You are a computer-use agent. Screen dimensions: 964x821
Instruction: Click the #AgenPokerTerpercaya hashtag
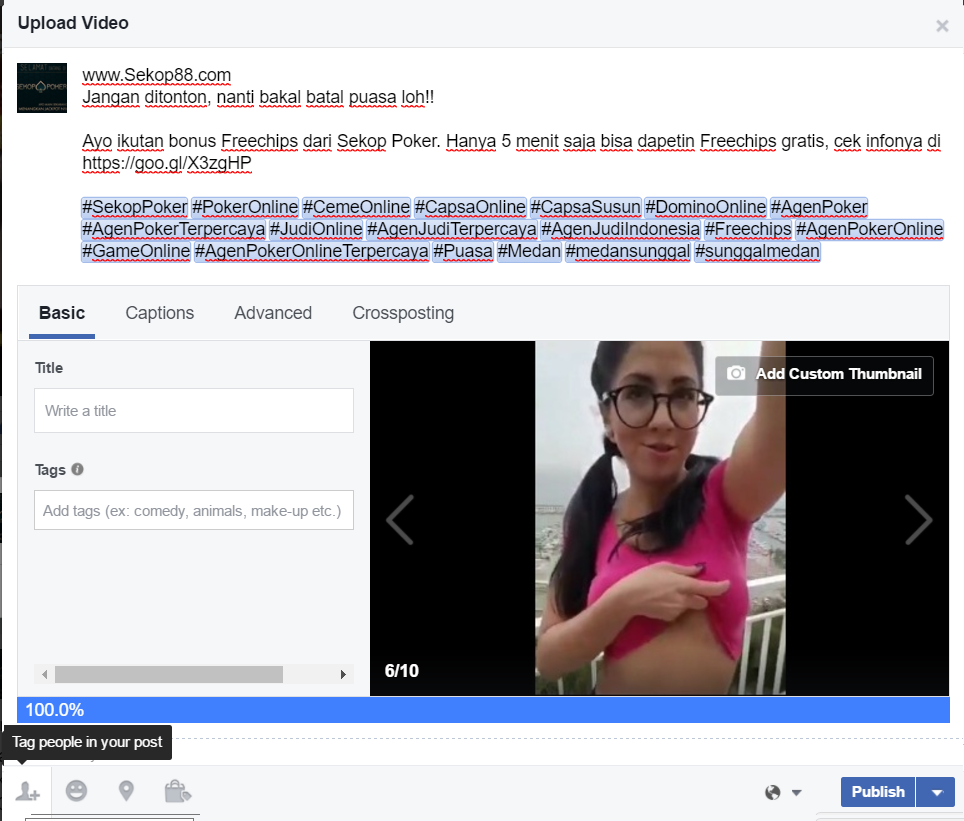point(173,229)
